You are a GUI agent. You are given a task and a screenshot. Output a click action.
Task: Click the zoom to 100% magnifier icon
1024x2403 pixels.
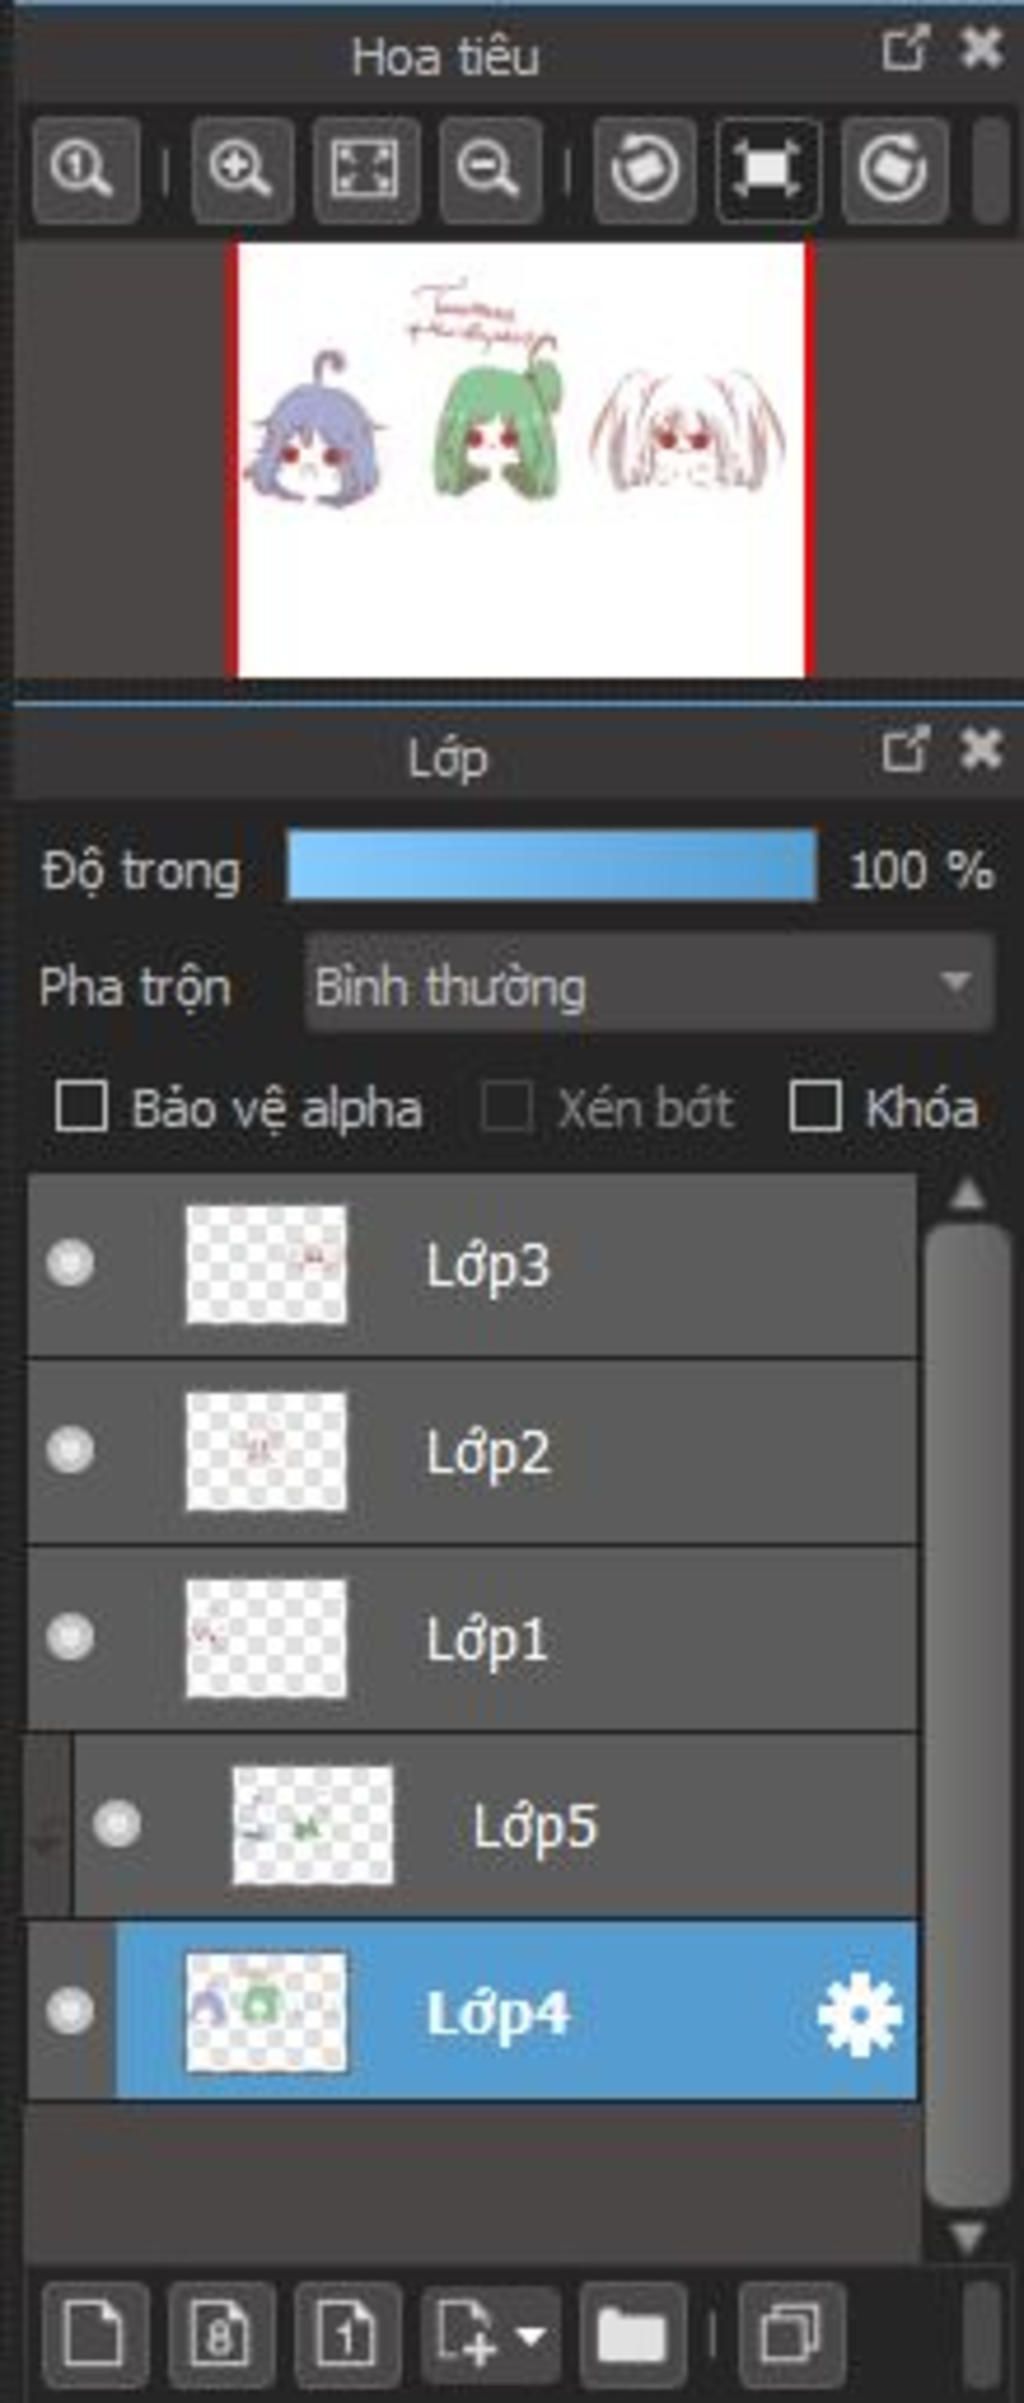point(86,169)
